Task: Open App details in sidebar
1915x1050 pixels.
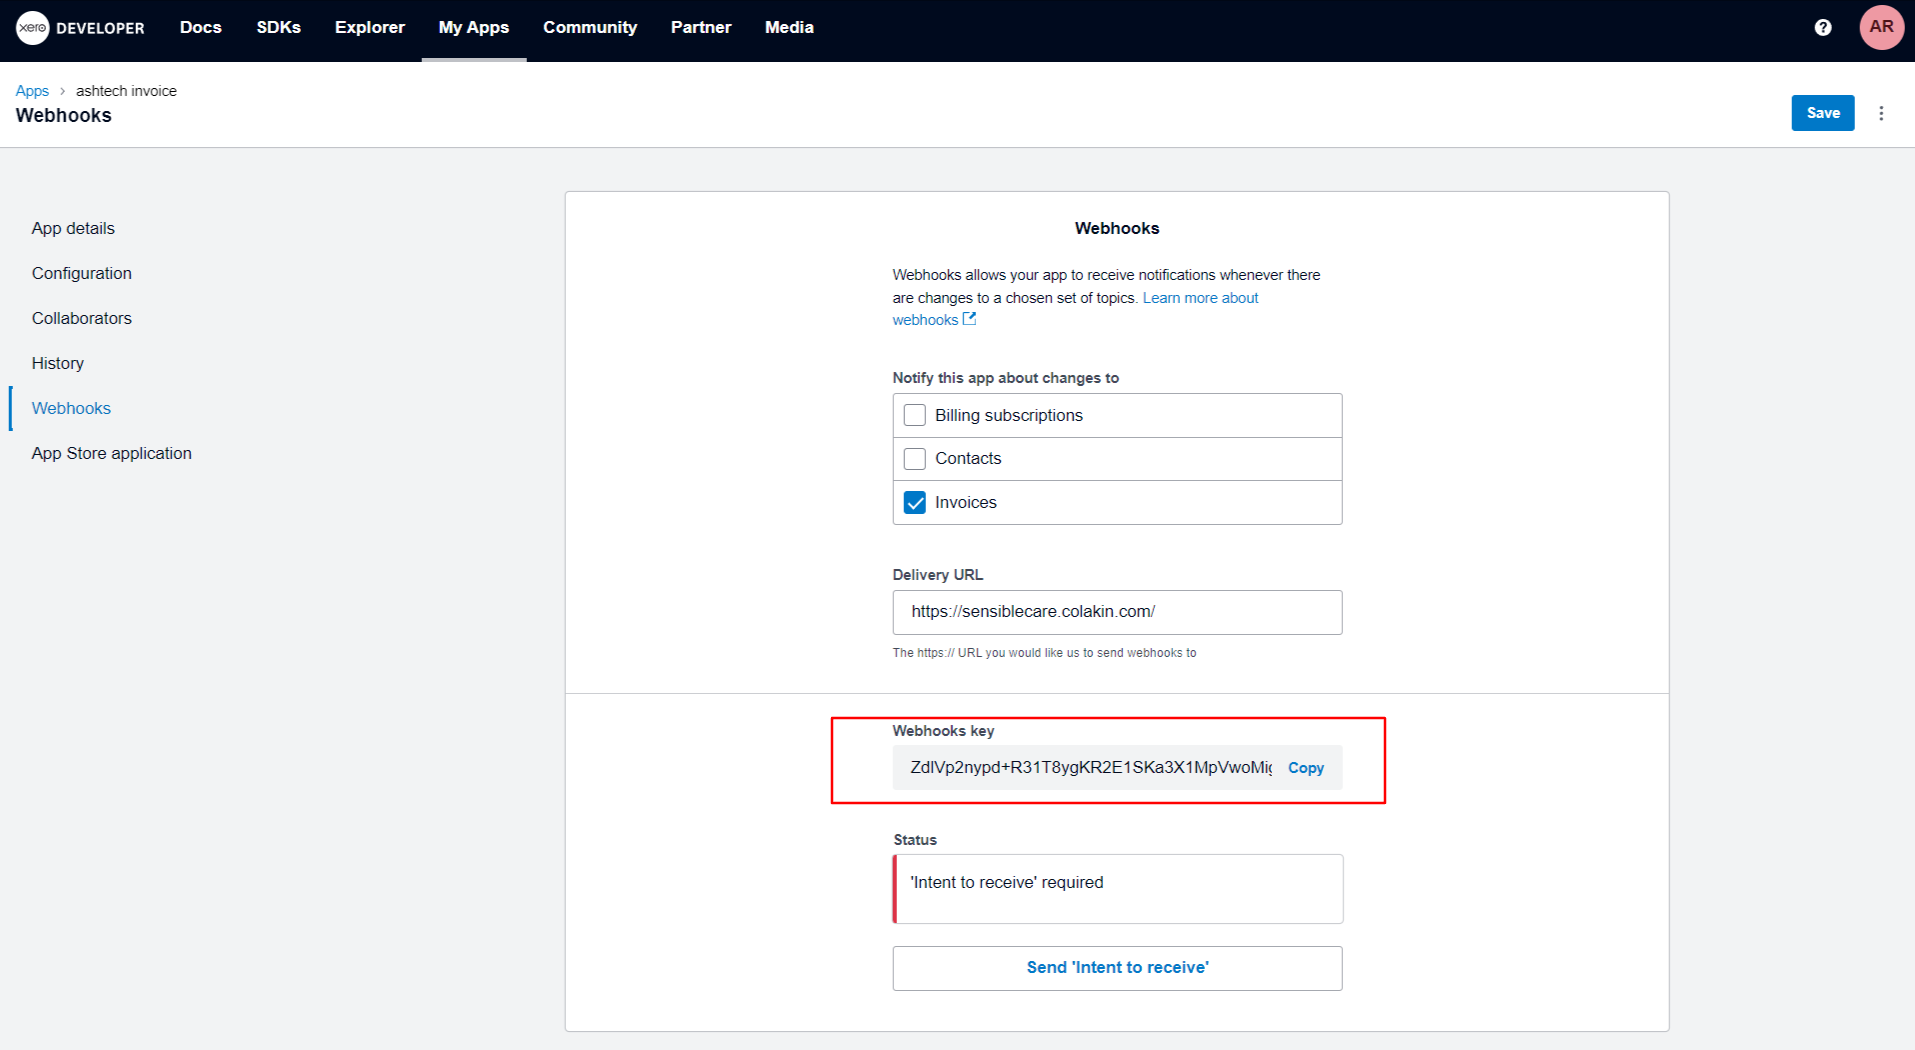Action: (x=73, y=228)
